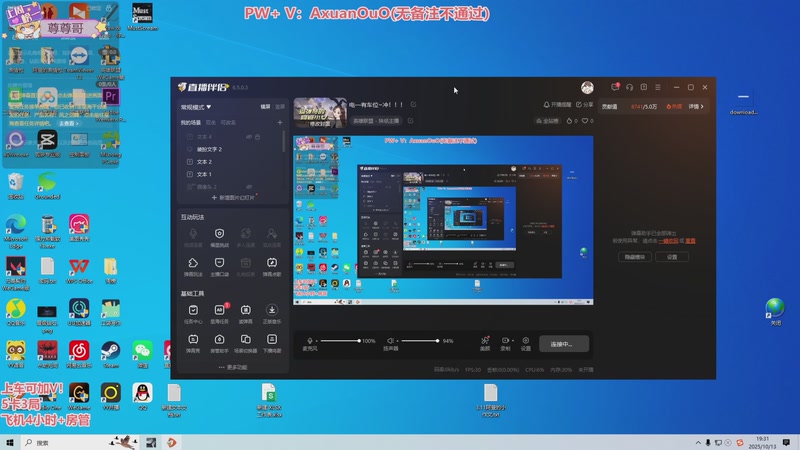Click 设置 button in the right panel
The height and width of the screenshot is (450, 800).
pyautogui.click(x=672, y=257)
